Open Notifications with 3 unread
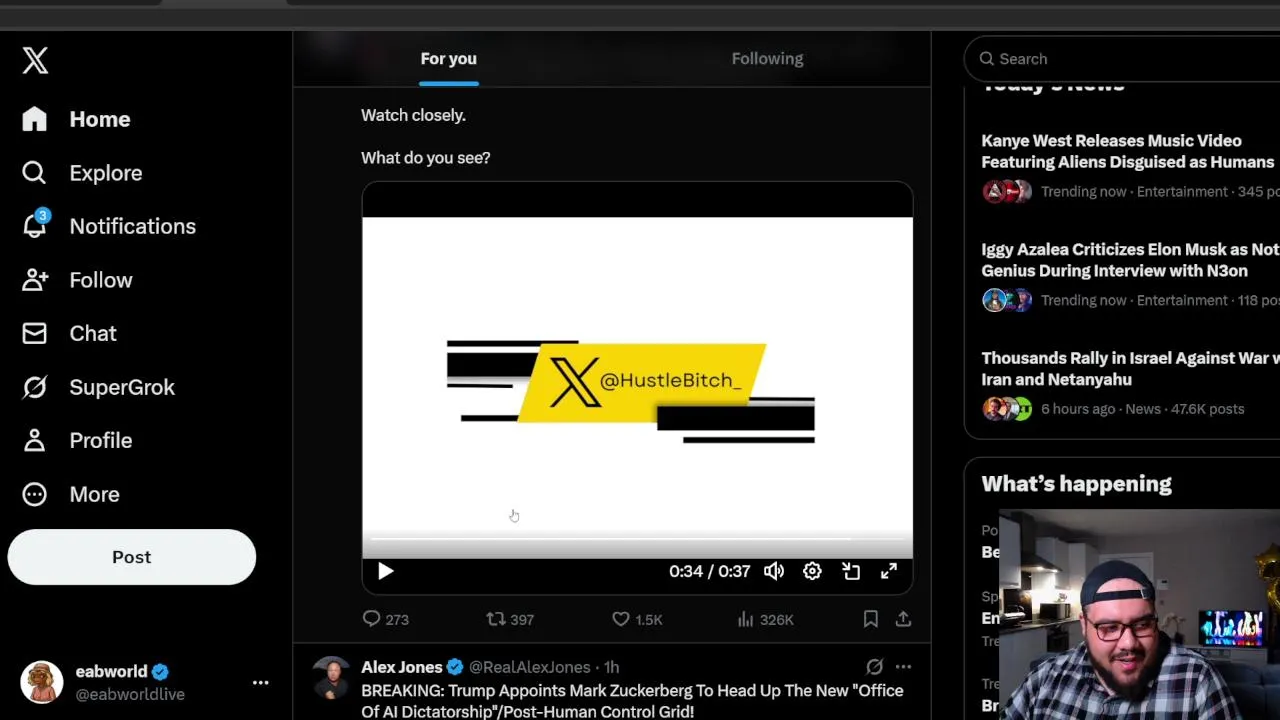Image resolution: width=1280 pixels, height=720 pixels. tap(108, 226)
